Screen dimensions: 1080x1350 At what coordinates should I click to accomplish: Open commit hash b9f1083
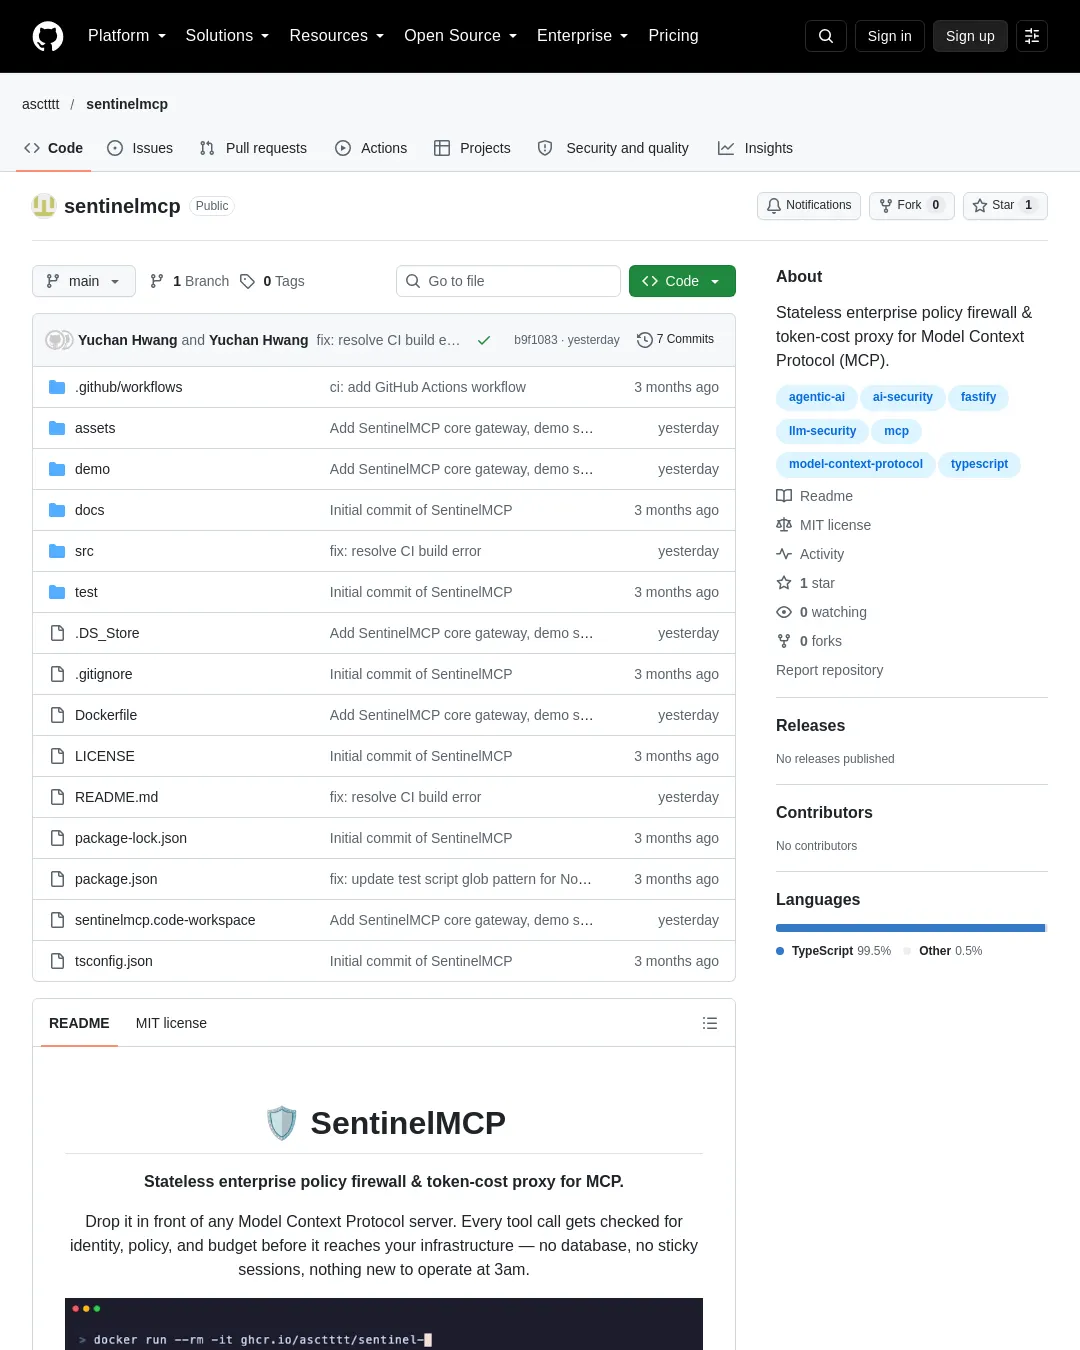click(x=536, y=340)
